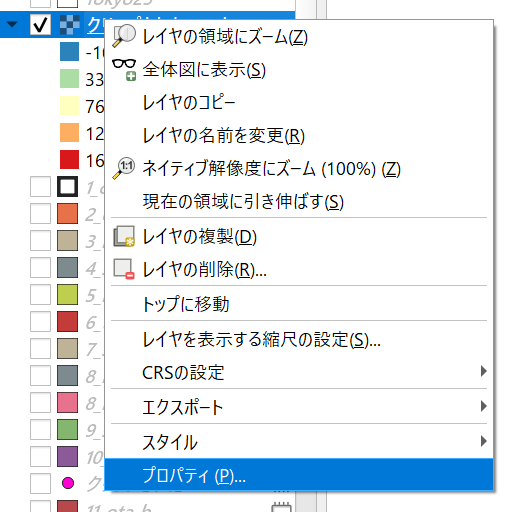Collapse the selected raster layer legend
518x512 pixels.
pos(12,24)
